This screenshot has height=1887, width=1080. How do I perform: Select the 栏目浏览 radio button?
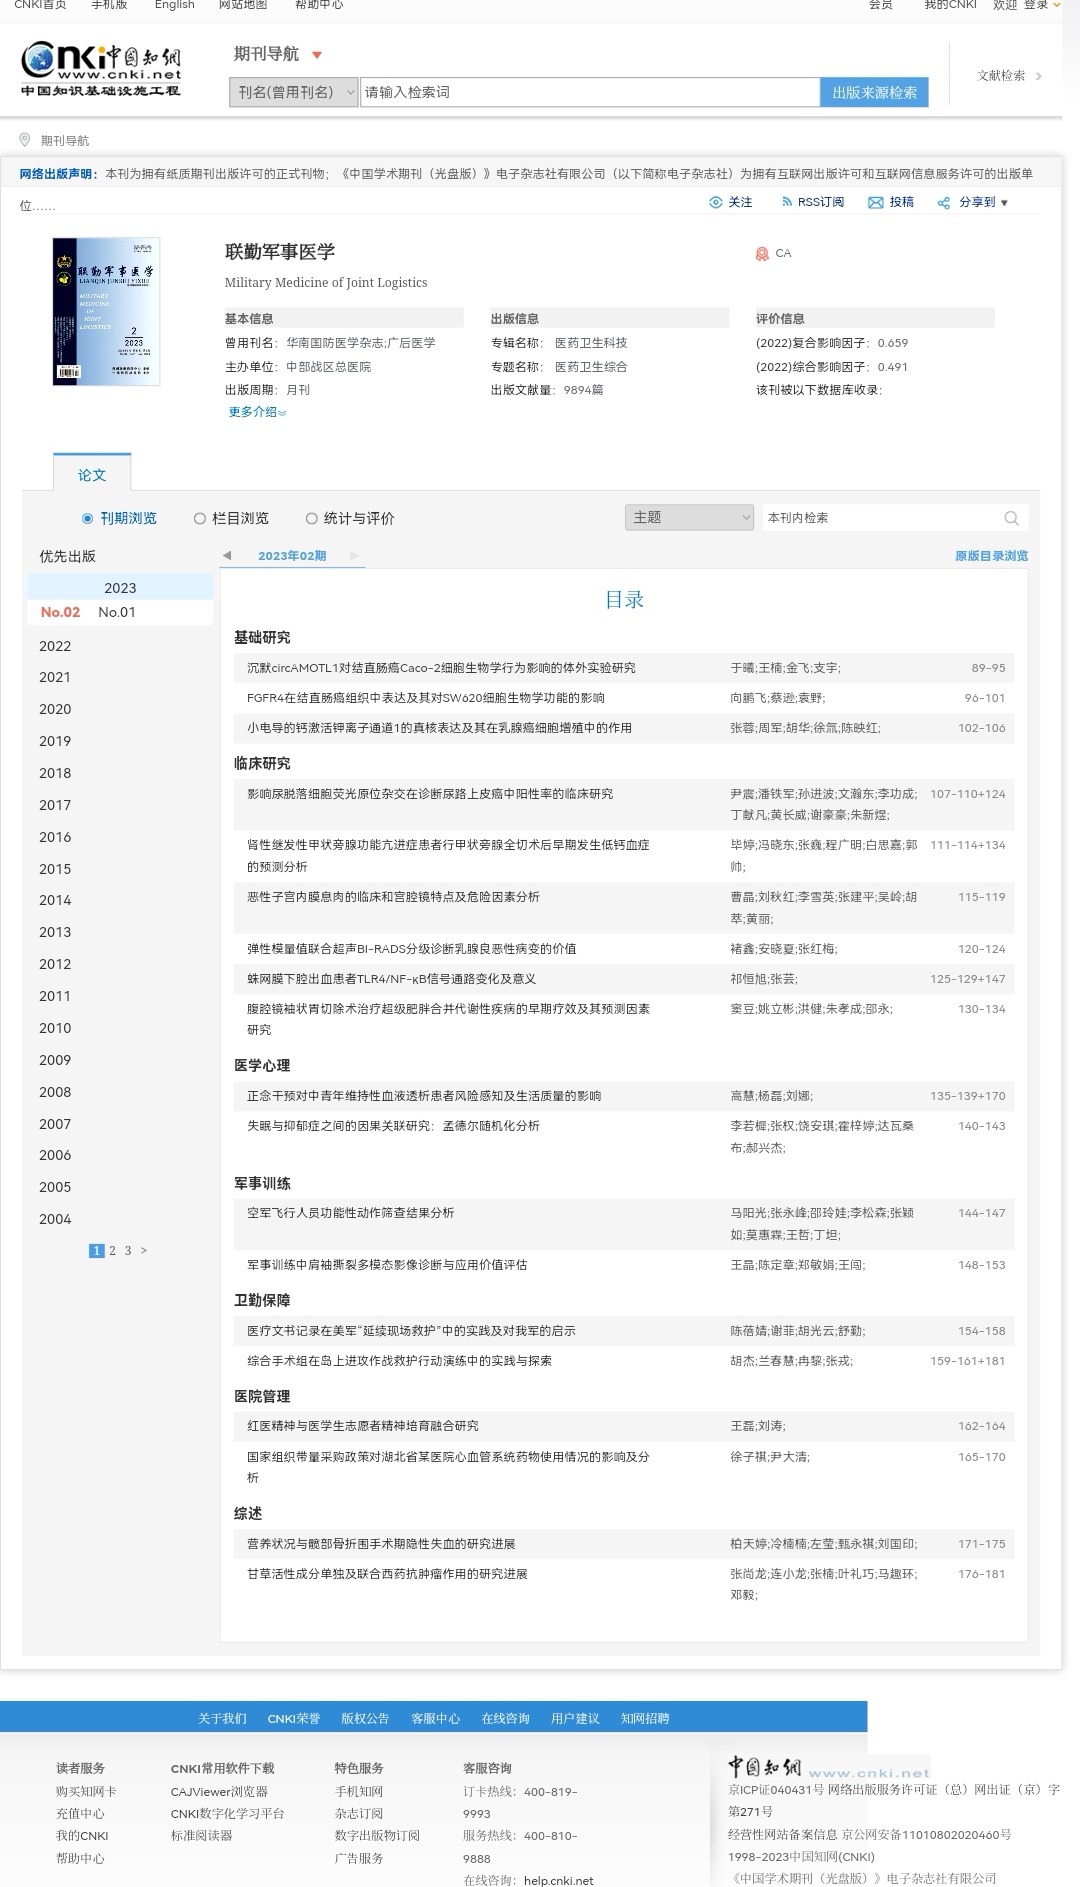coord(200,518)
